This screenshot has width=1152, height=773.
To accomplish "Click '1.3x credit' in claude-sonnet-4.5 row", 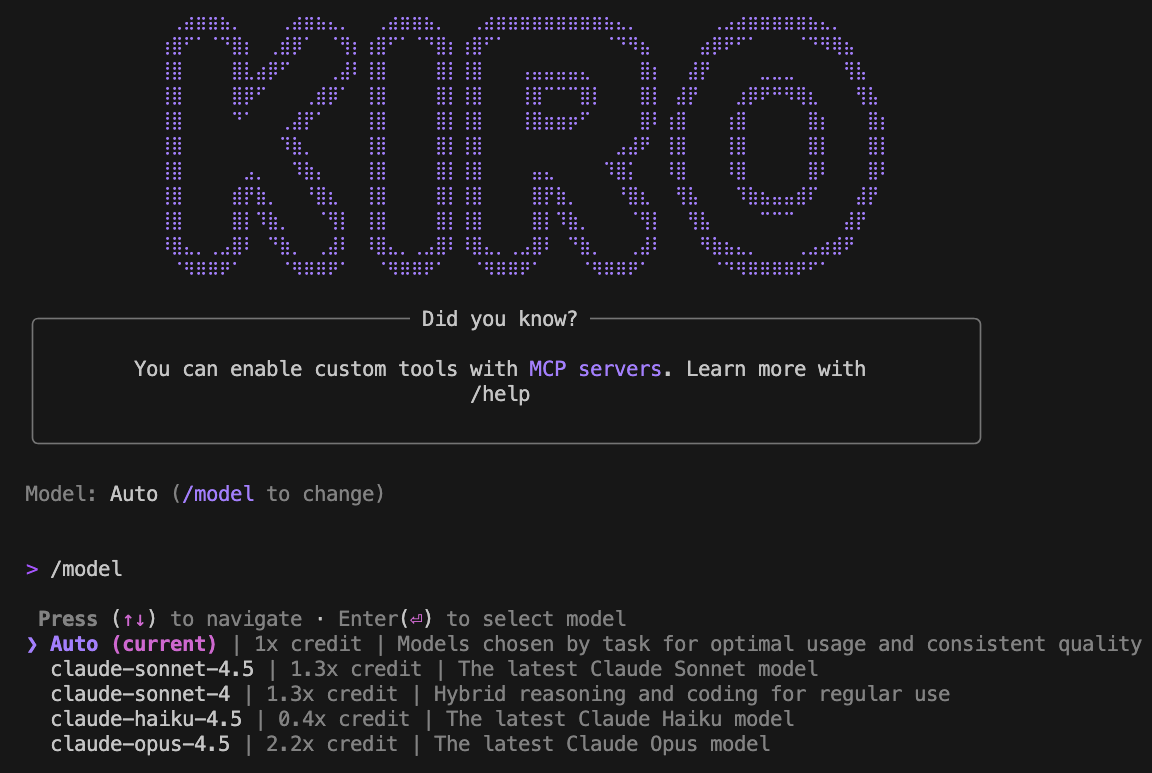I will pyautogui.click(x=356, y=669).
